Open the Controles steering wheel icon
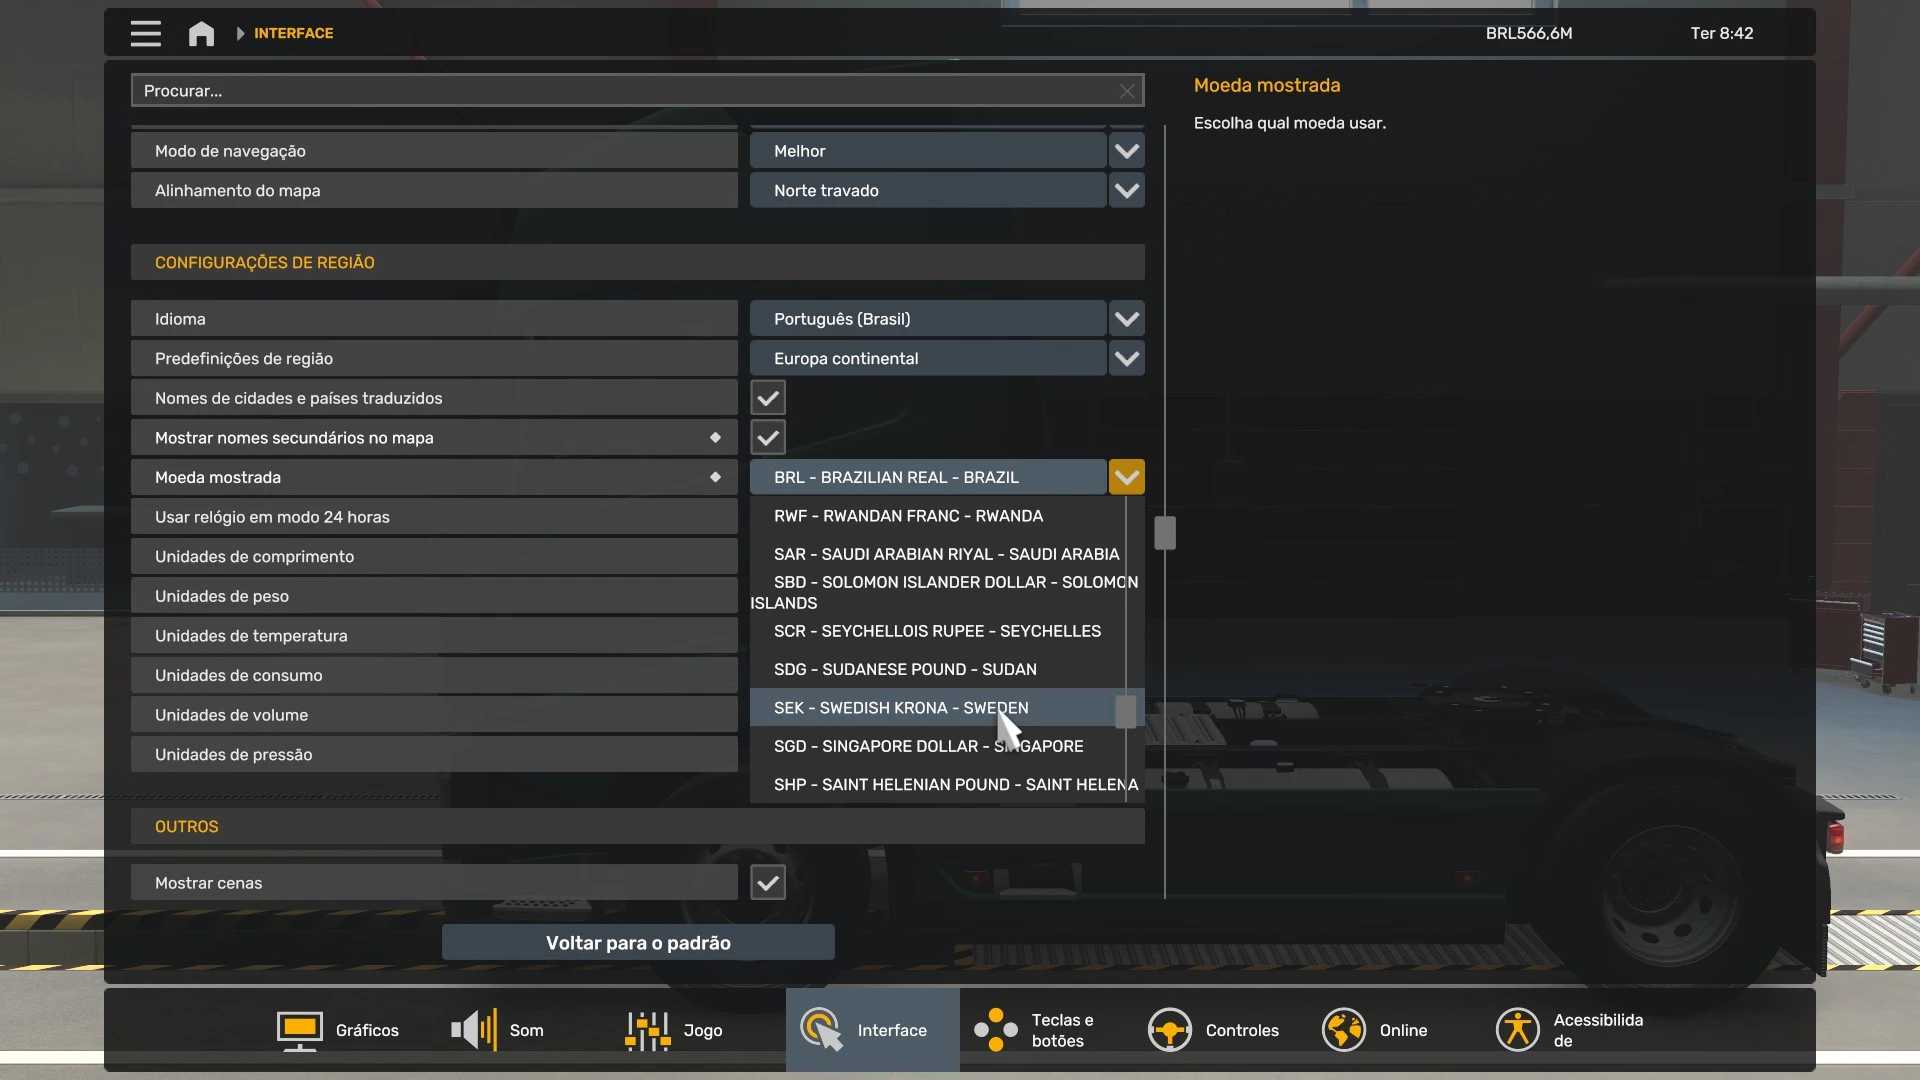The height and width of the screenshot is (1080, 1920). tap(1169, 1030)
